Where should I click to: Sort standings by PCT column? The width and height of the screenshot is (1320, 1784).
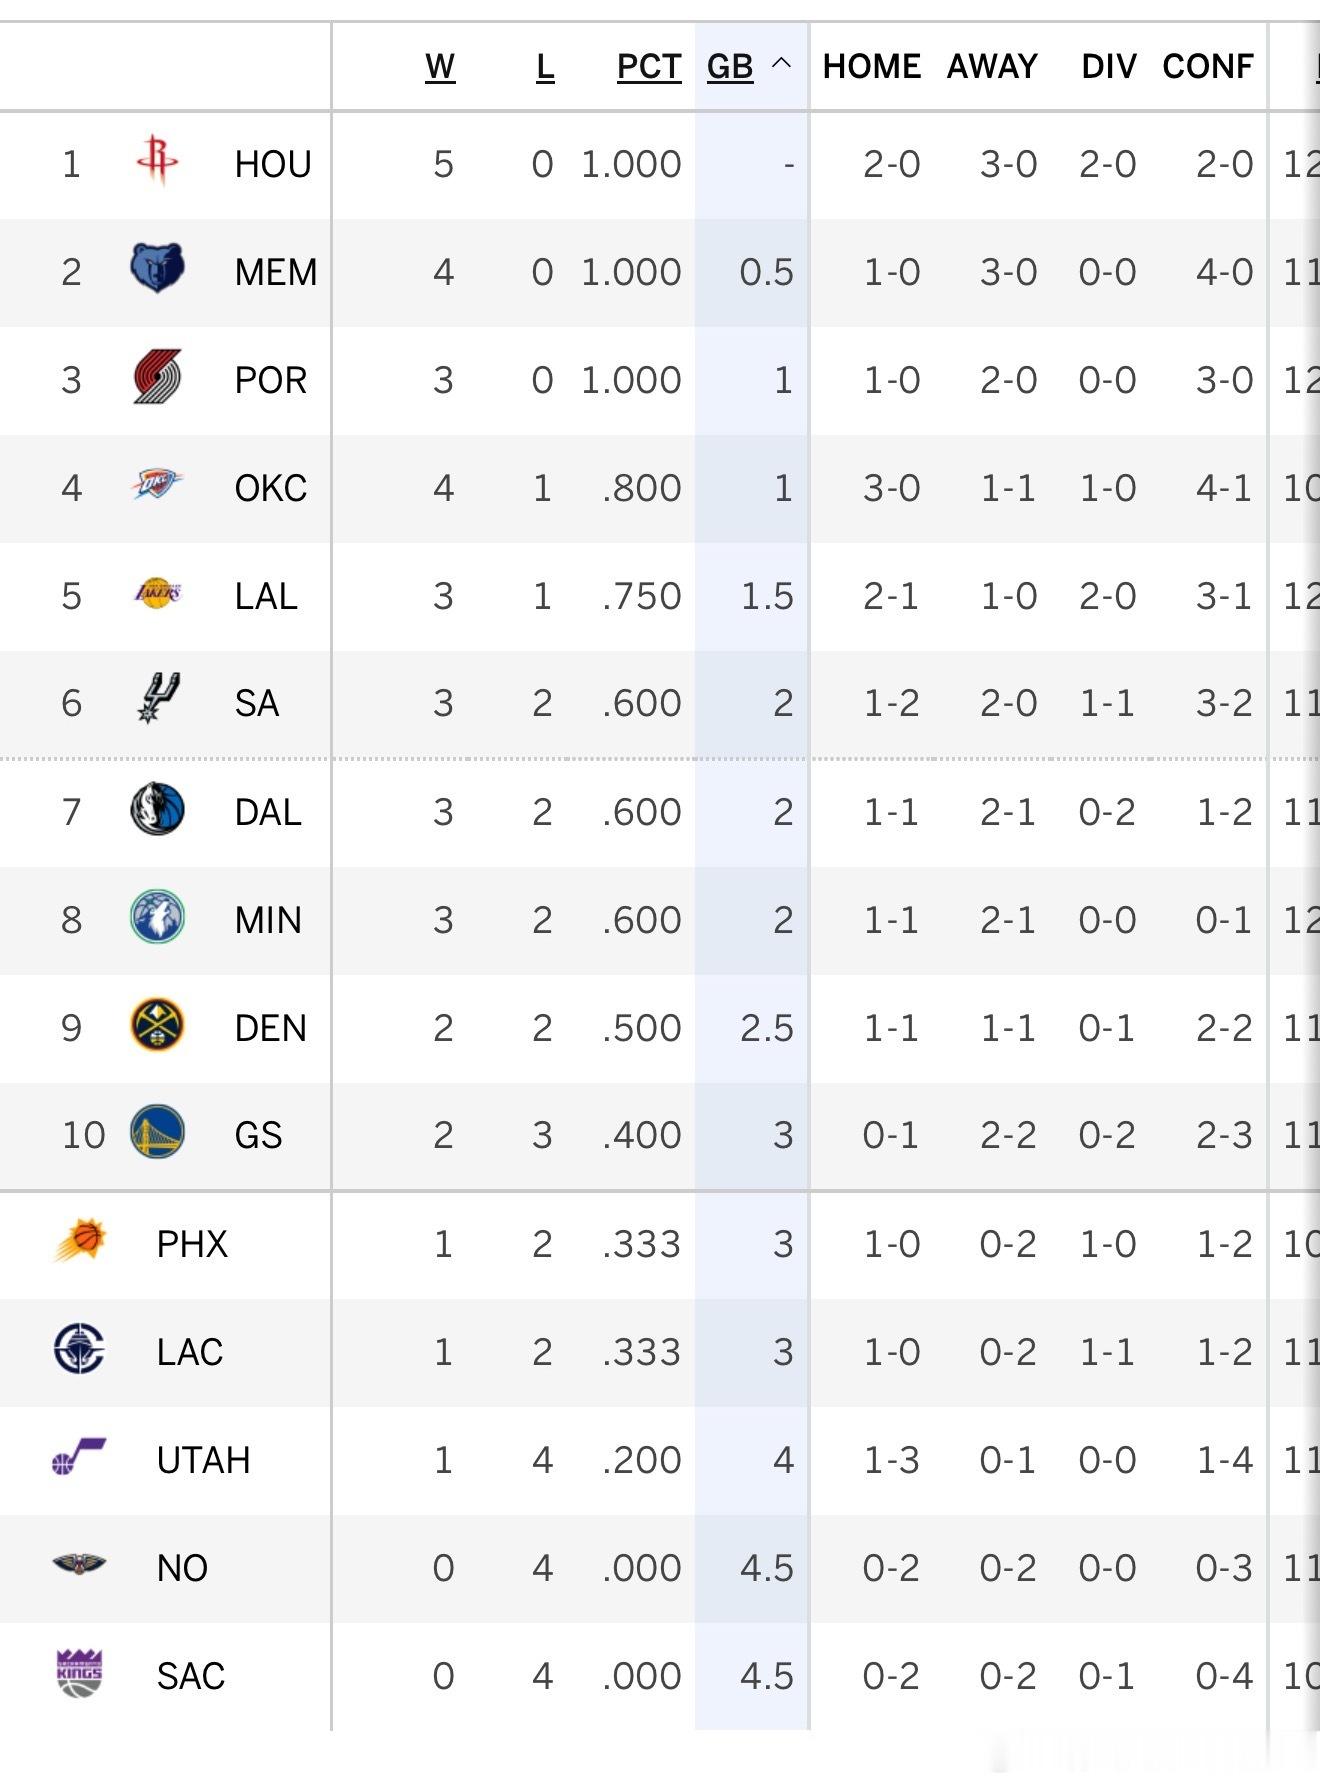649,66
